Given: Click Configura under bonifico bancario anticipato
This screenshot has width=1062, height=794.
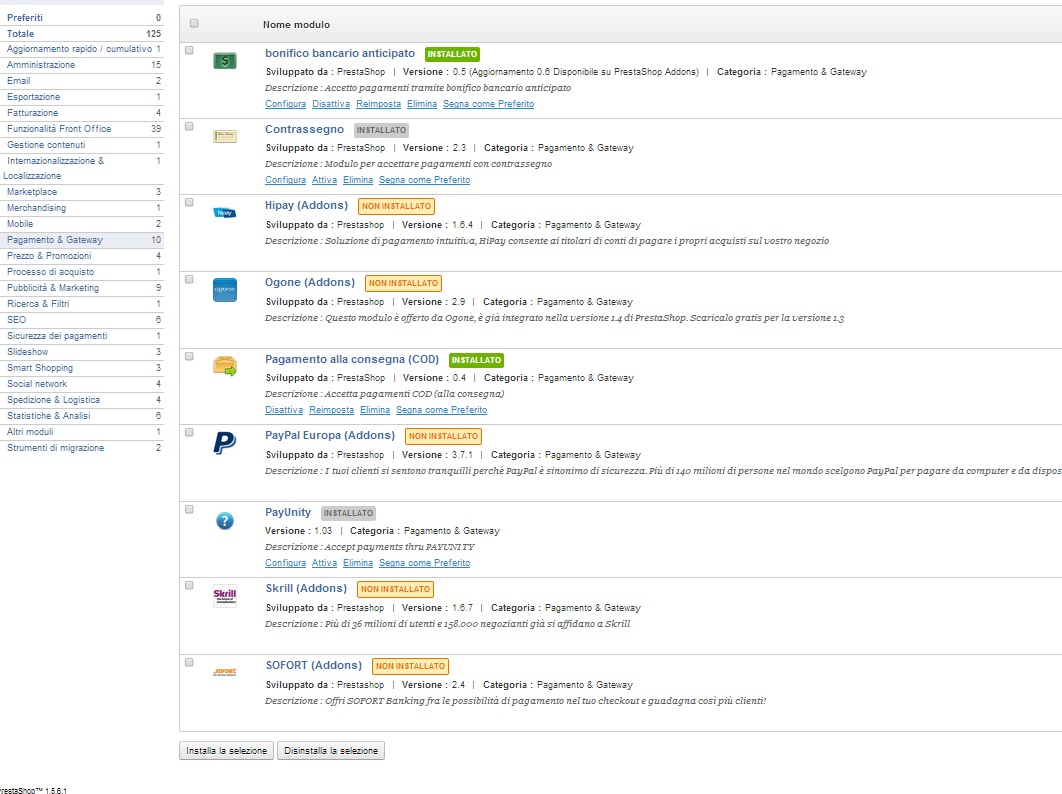Looking at the screenshot, I should (x=285, y=104).
